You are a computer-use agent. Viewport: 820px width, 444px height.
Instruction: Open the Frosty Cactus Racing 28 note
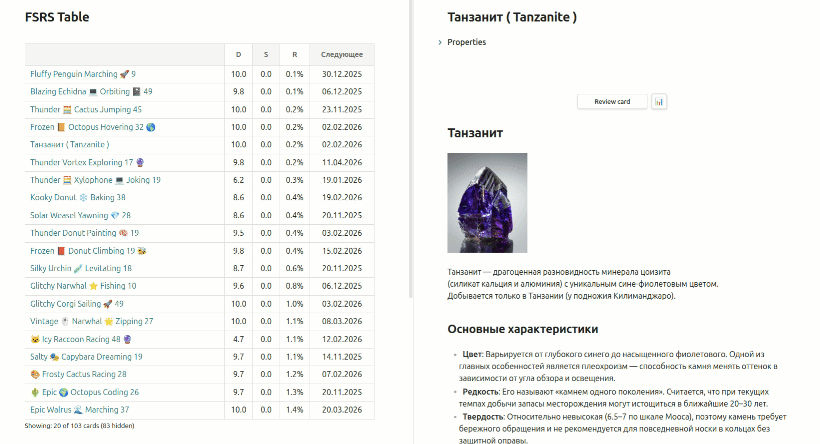point(78,374)
